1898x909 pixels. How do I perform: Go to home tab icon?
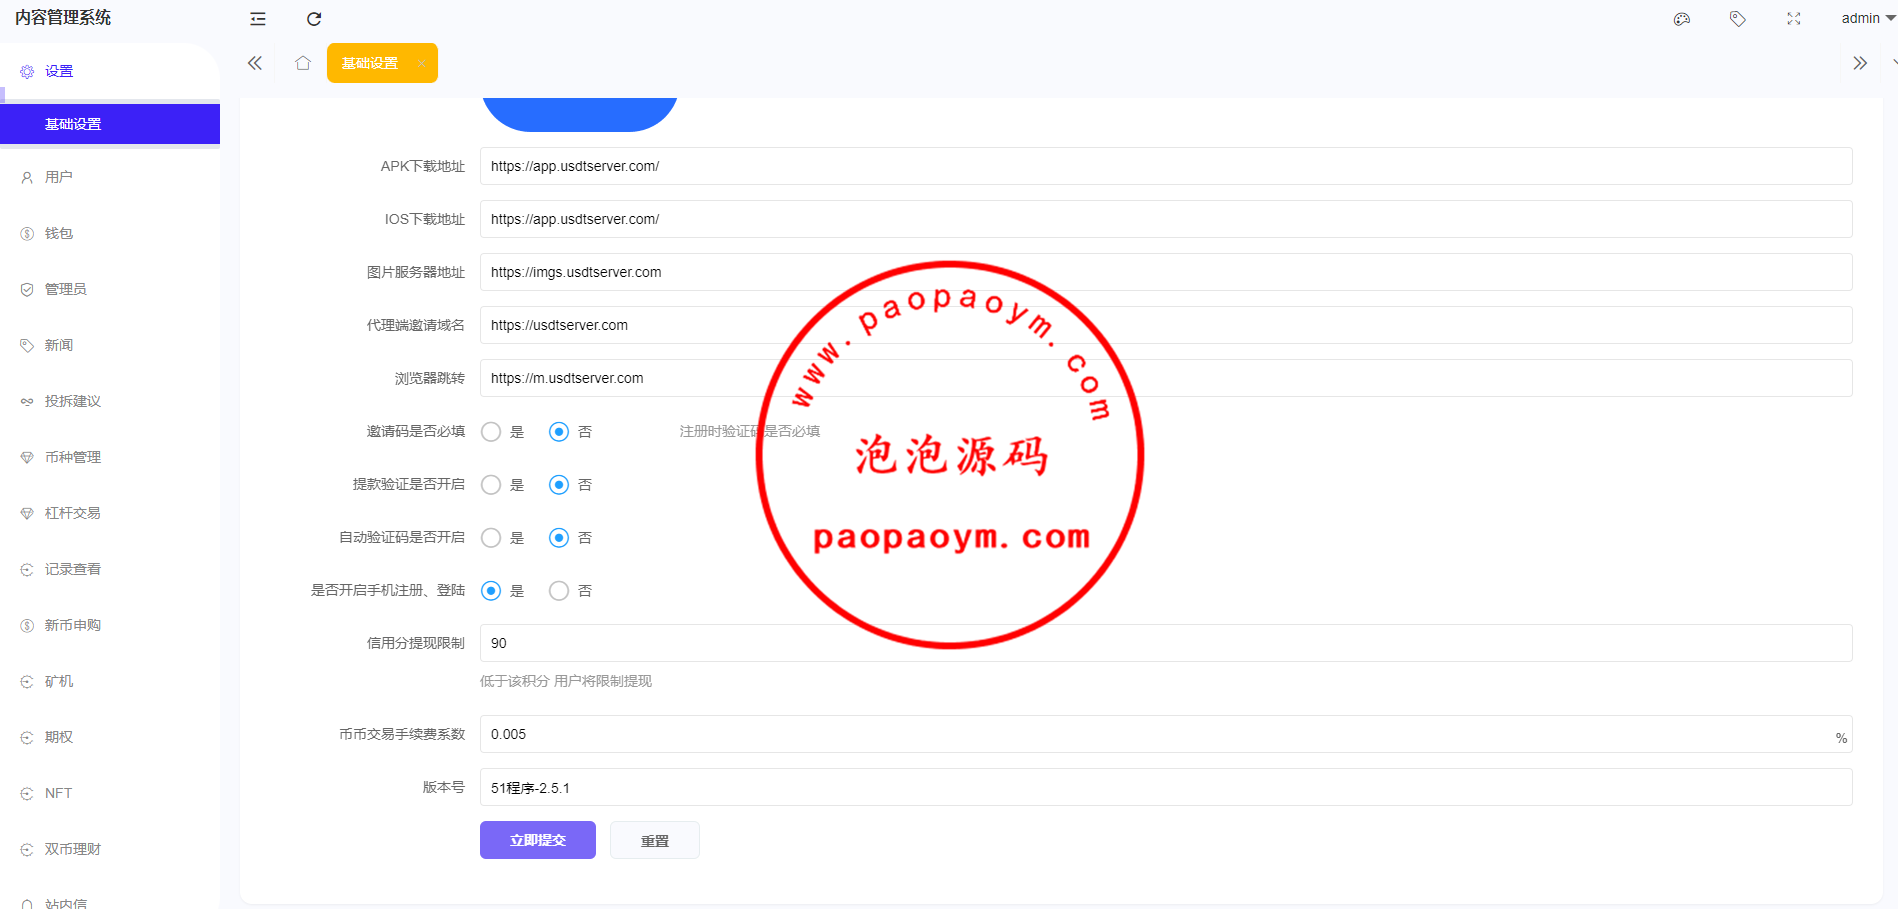pos(303,63)
